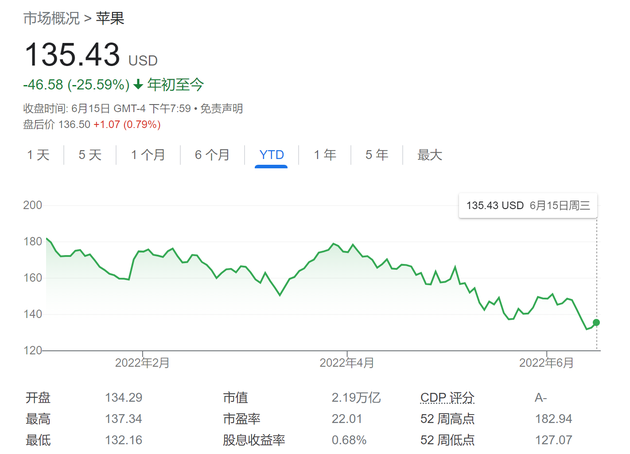630x454 pixels.
Task: Click the 收盘时间 timestamp text
Action: coord(107,108)
